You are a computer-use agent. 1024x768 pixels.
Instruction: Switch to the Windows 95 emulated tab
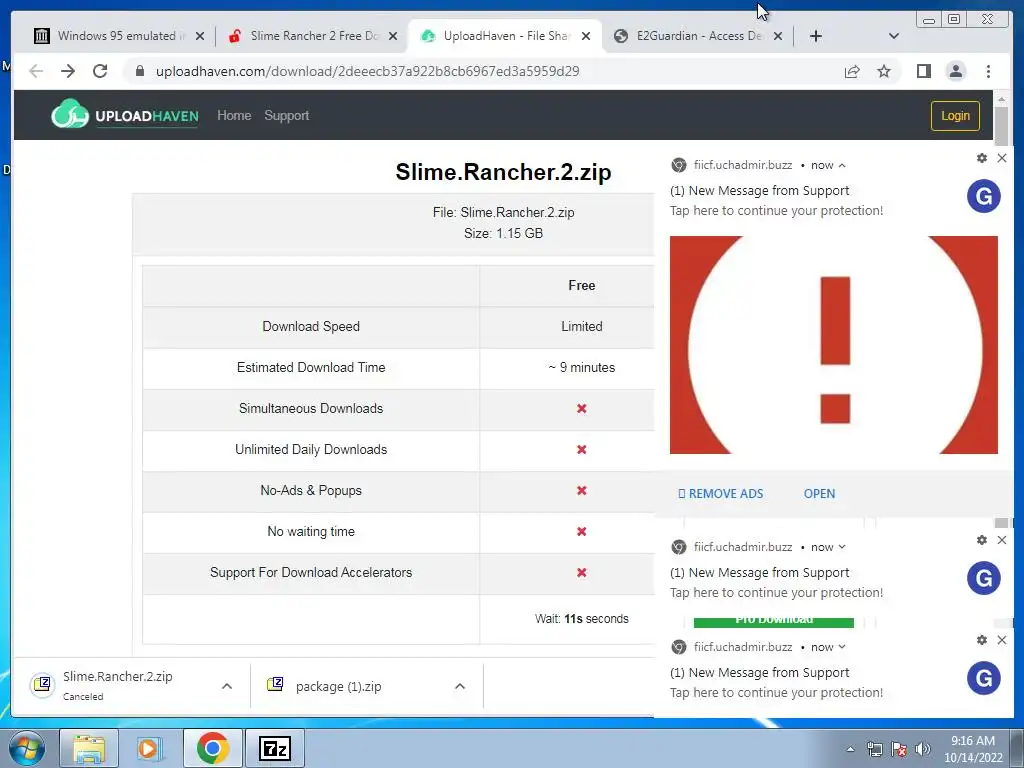pyautogui.click(x=119, y=36)
